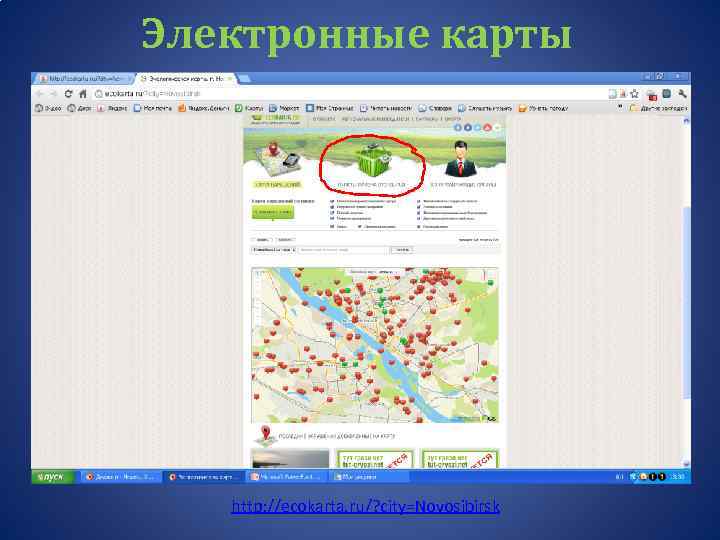720x540 pixels.
Task: Click the map-pin icon below the map
Action: click(265, 435)
